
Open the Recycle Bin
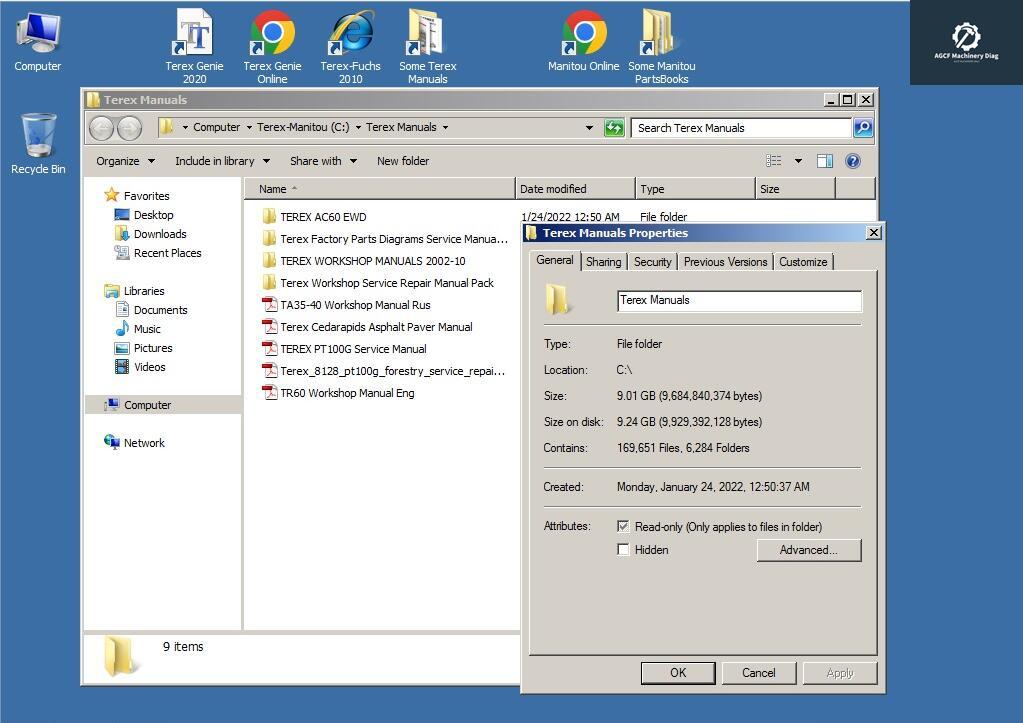37,135
